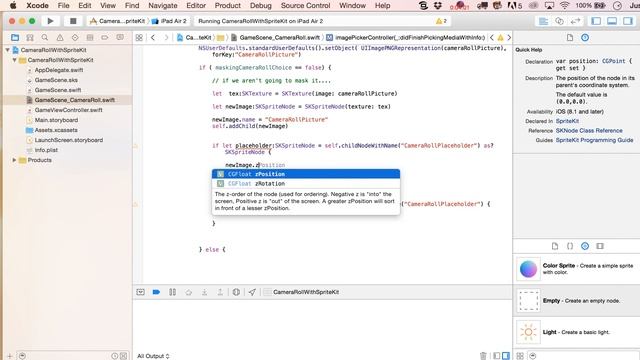Show only the console pane
This screenshot has width=640, height=360.
click(506, 356)
